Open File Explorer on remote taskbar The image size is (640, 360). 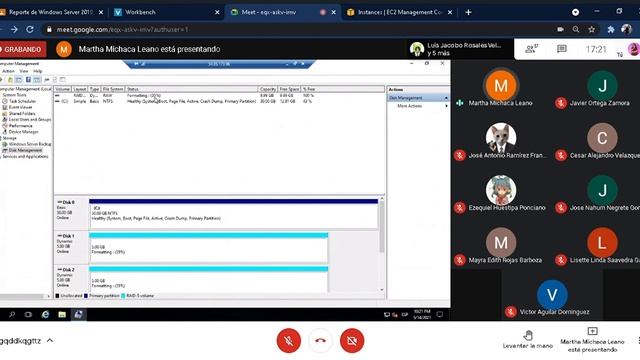pyautogui.click(x=62, y=314)
